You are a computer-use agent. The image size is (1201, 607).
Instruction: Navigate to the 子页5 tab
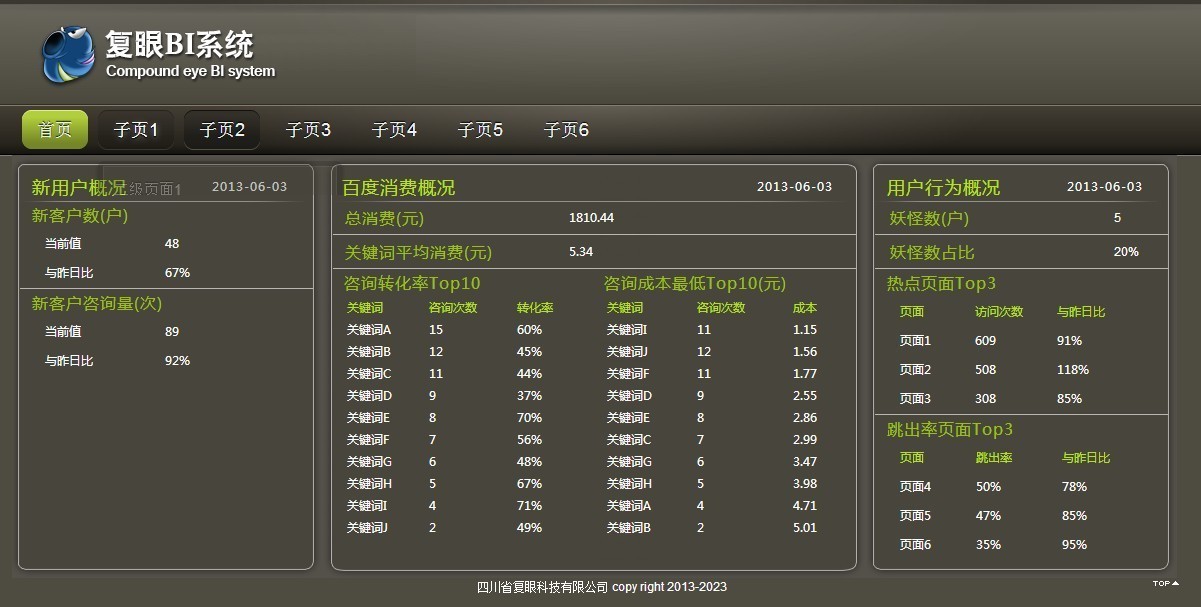pyautogui.click(x=480, y=130)
